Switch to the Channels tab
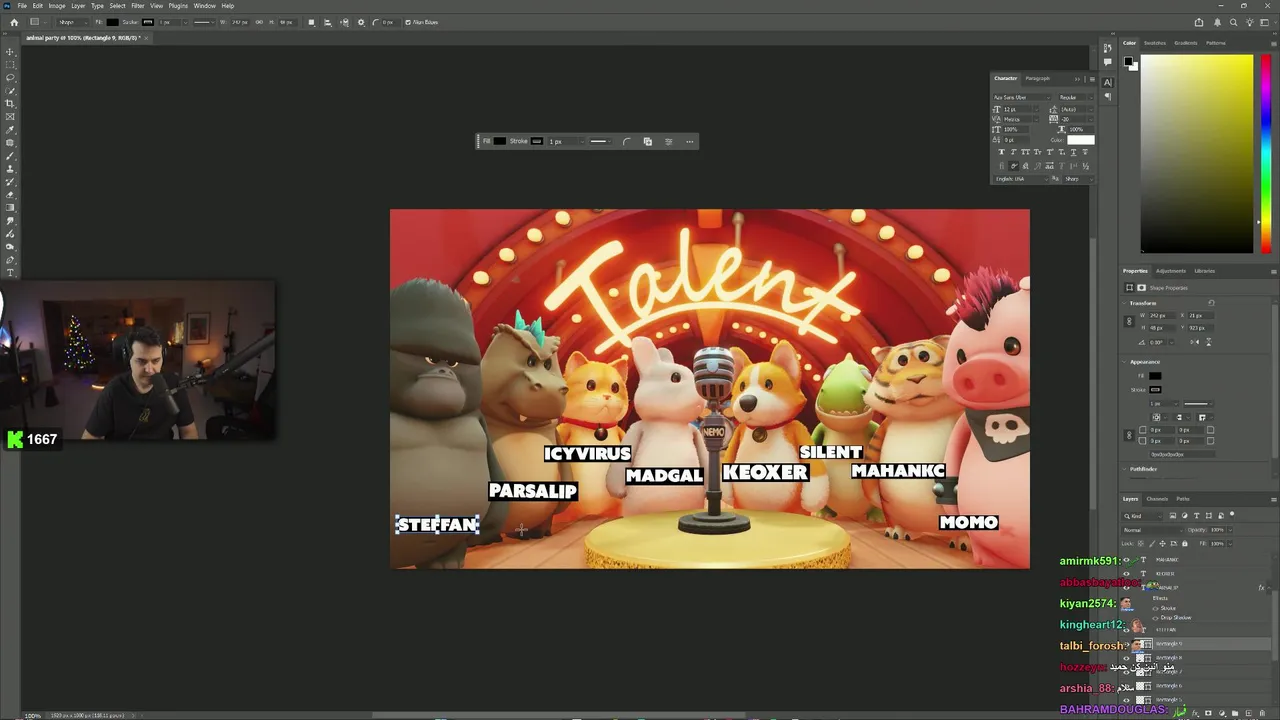The width and height of the screenshot is (1280, 720). [1157, 499]
